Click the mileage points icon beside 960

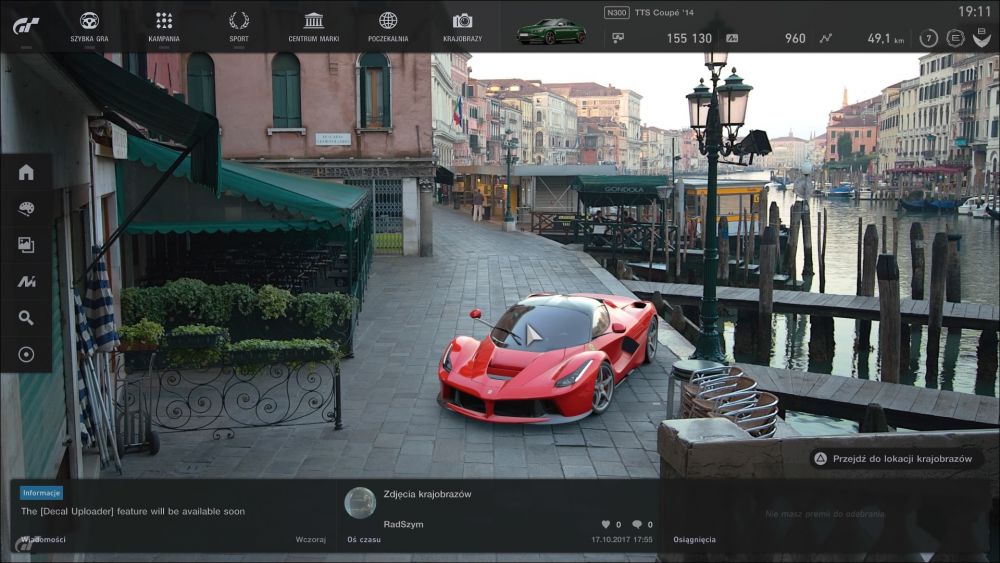click(x=732, y=38)
